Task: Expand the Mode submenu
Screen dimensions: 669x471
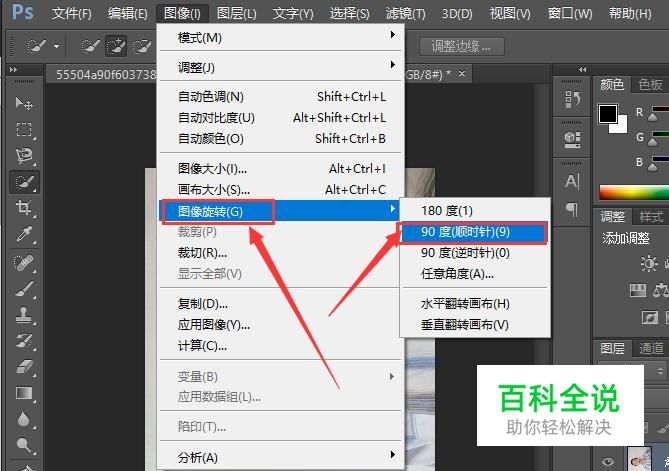Action: pos(280,38)
